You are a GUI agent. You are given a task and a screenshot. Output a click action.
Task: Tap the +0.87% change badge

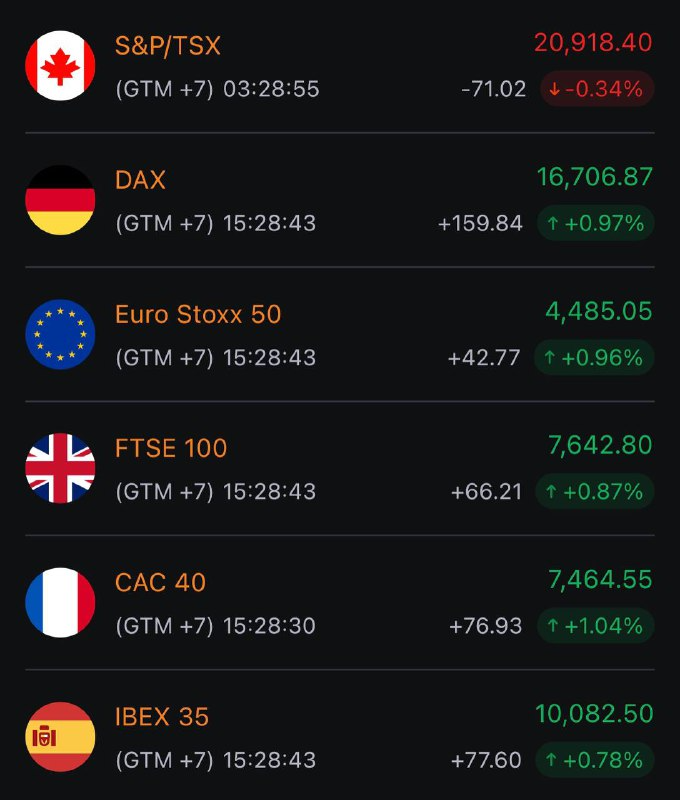point(594,492)
